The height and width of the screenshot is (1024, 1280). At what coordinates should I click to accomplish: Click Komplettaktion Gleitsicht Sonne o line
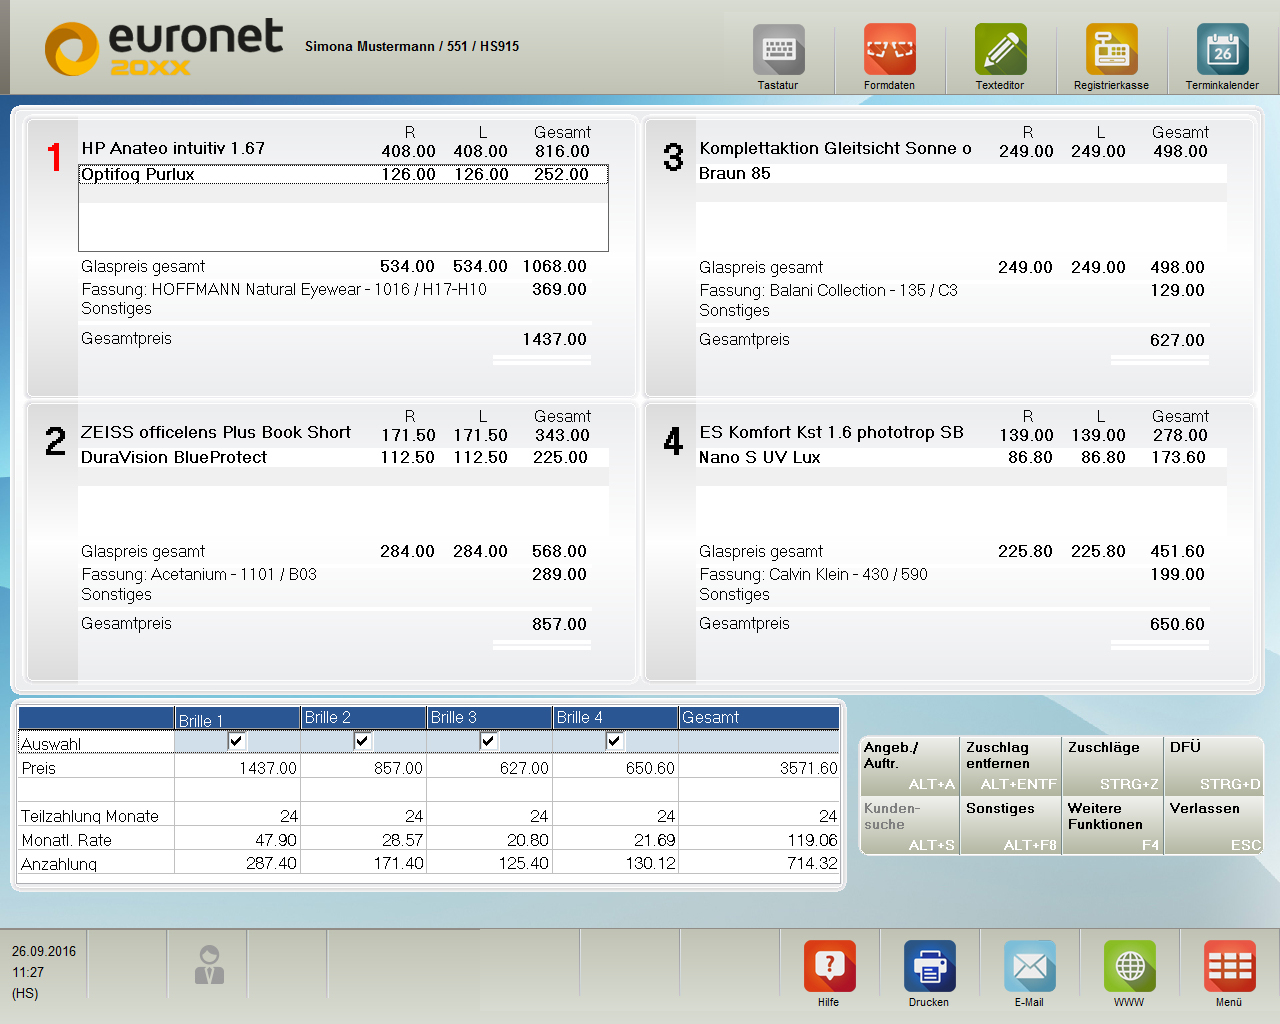point(835,148)
